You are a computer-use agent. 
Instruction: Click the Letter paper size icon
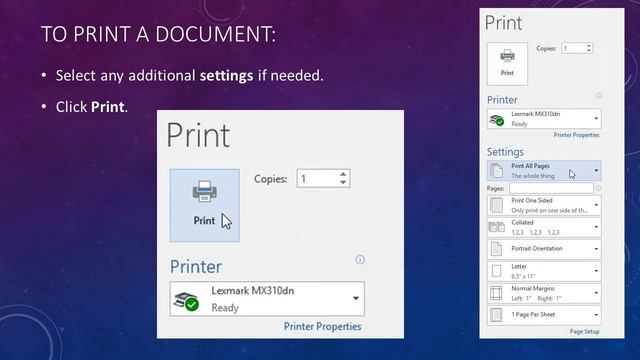pyautogui.click(x=496, y=271)
